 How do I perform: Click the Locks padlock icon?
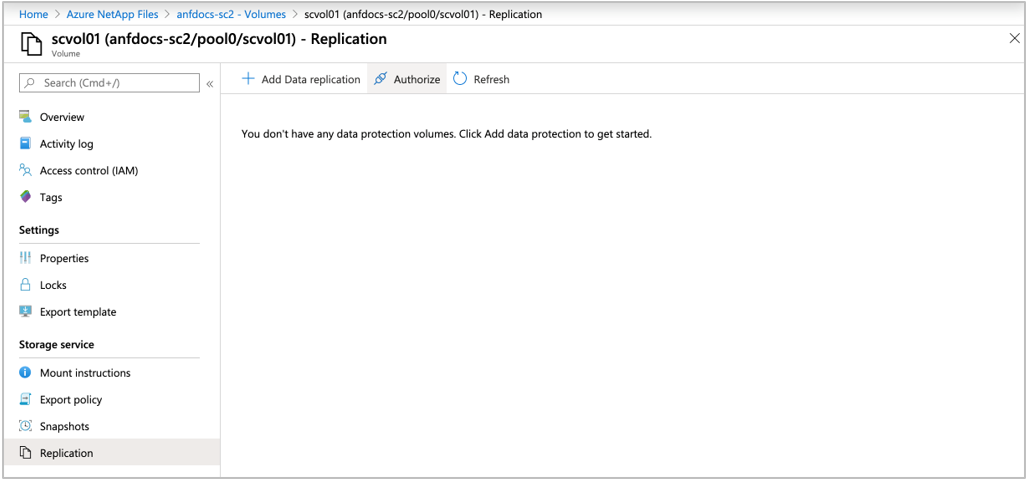tap(26, 285)
